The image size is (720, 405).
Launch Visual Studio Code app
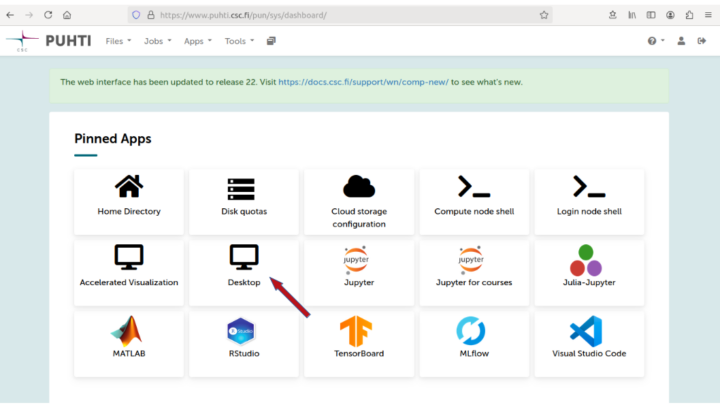pos(589,344)
